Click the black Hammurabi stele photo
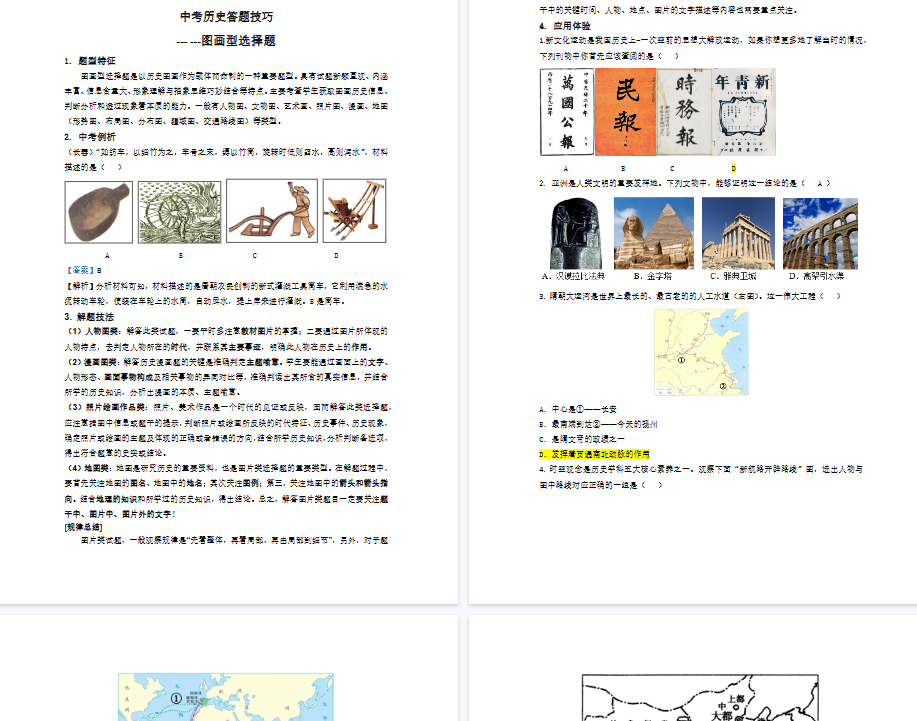 576,233
